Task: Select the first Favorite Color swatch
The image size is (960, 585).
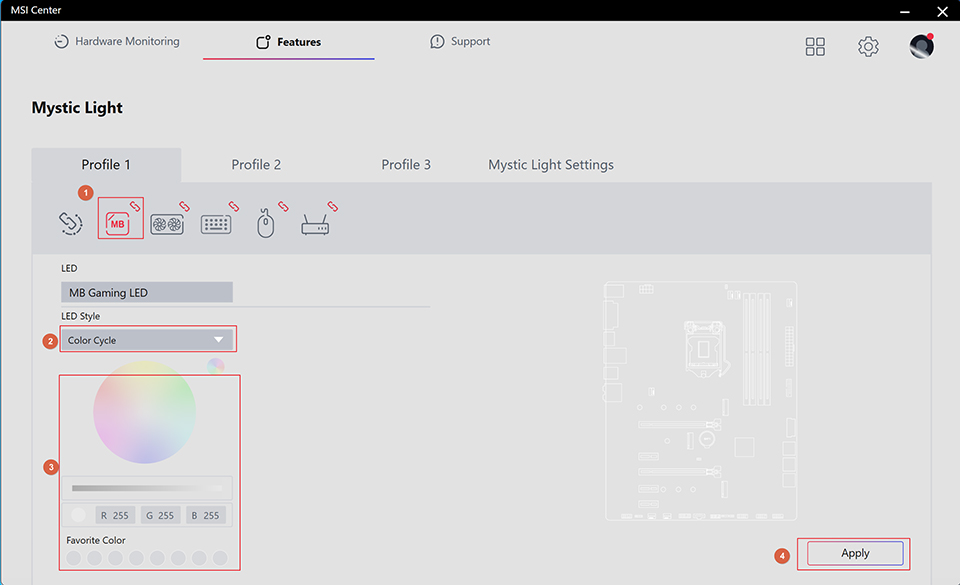Action: click(73, 557)
